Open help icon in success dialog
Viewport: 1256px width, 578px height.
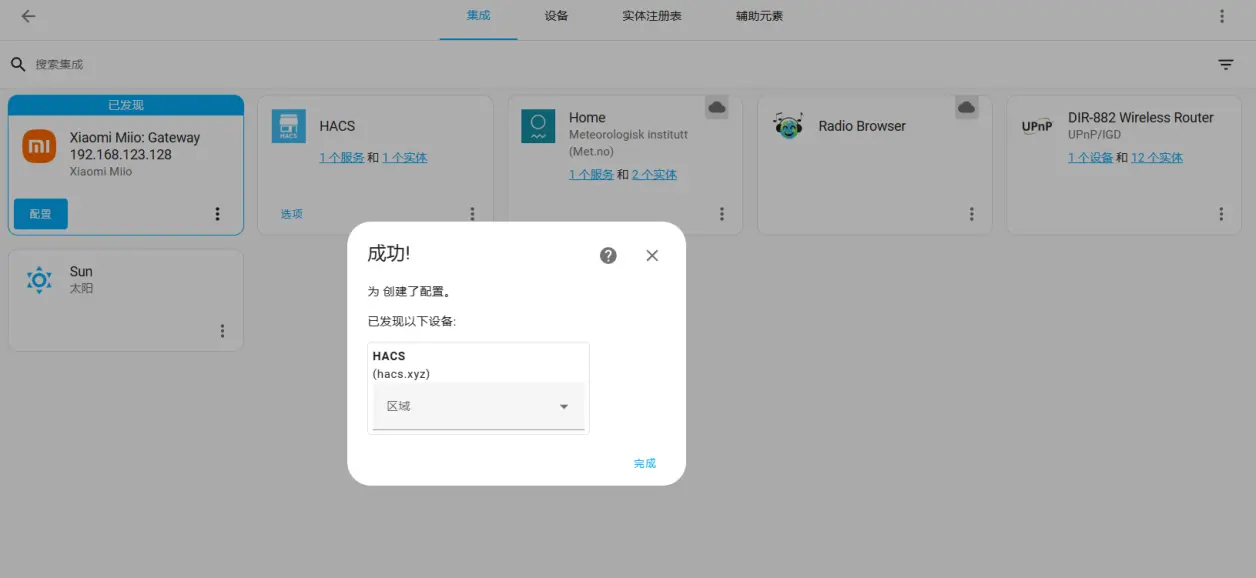tap(608, 256)
